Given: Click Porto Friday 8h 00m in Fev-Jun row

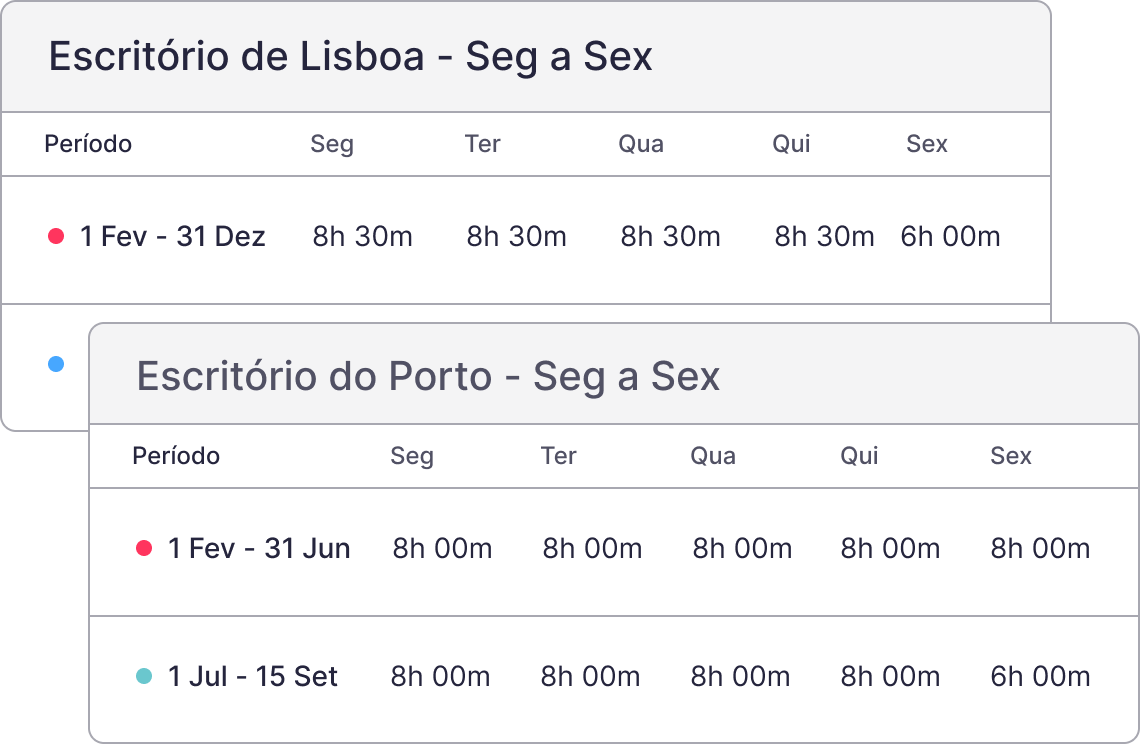Looking at the screenshot, I should [1040, 548].
